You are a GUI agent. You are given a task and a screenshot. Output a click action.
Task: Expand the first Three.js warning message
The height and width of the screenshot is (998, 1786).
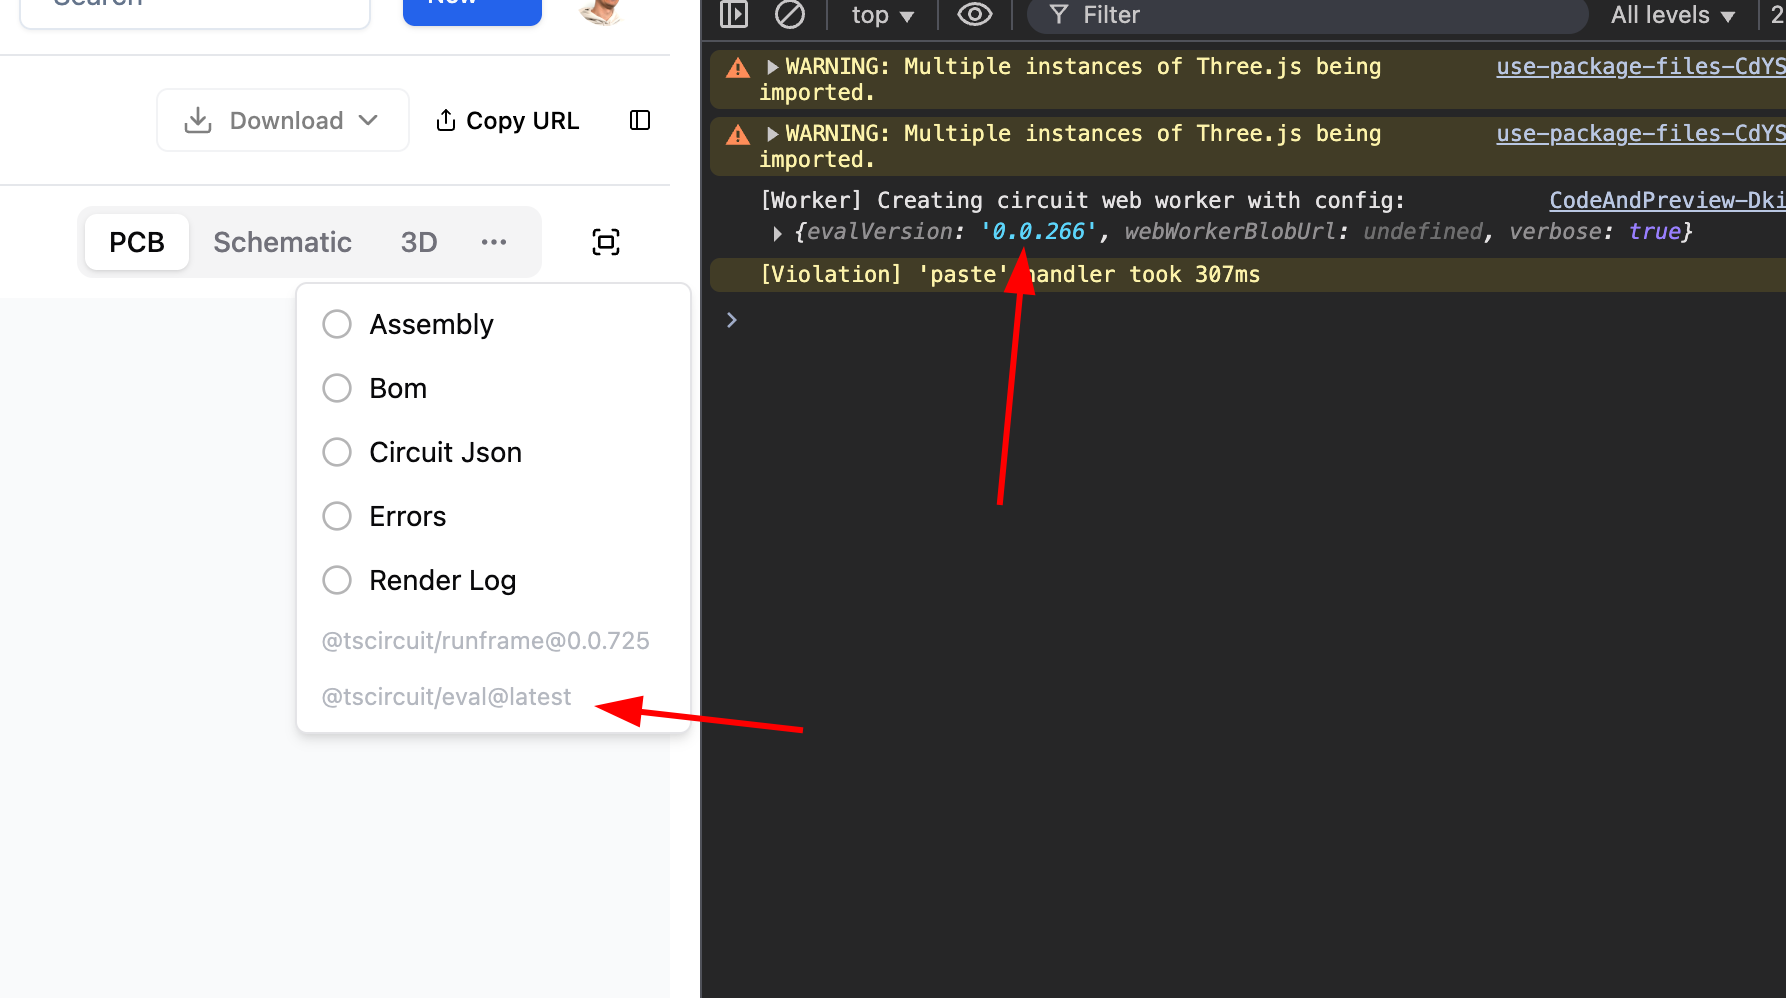click(x=772, y=67)
